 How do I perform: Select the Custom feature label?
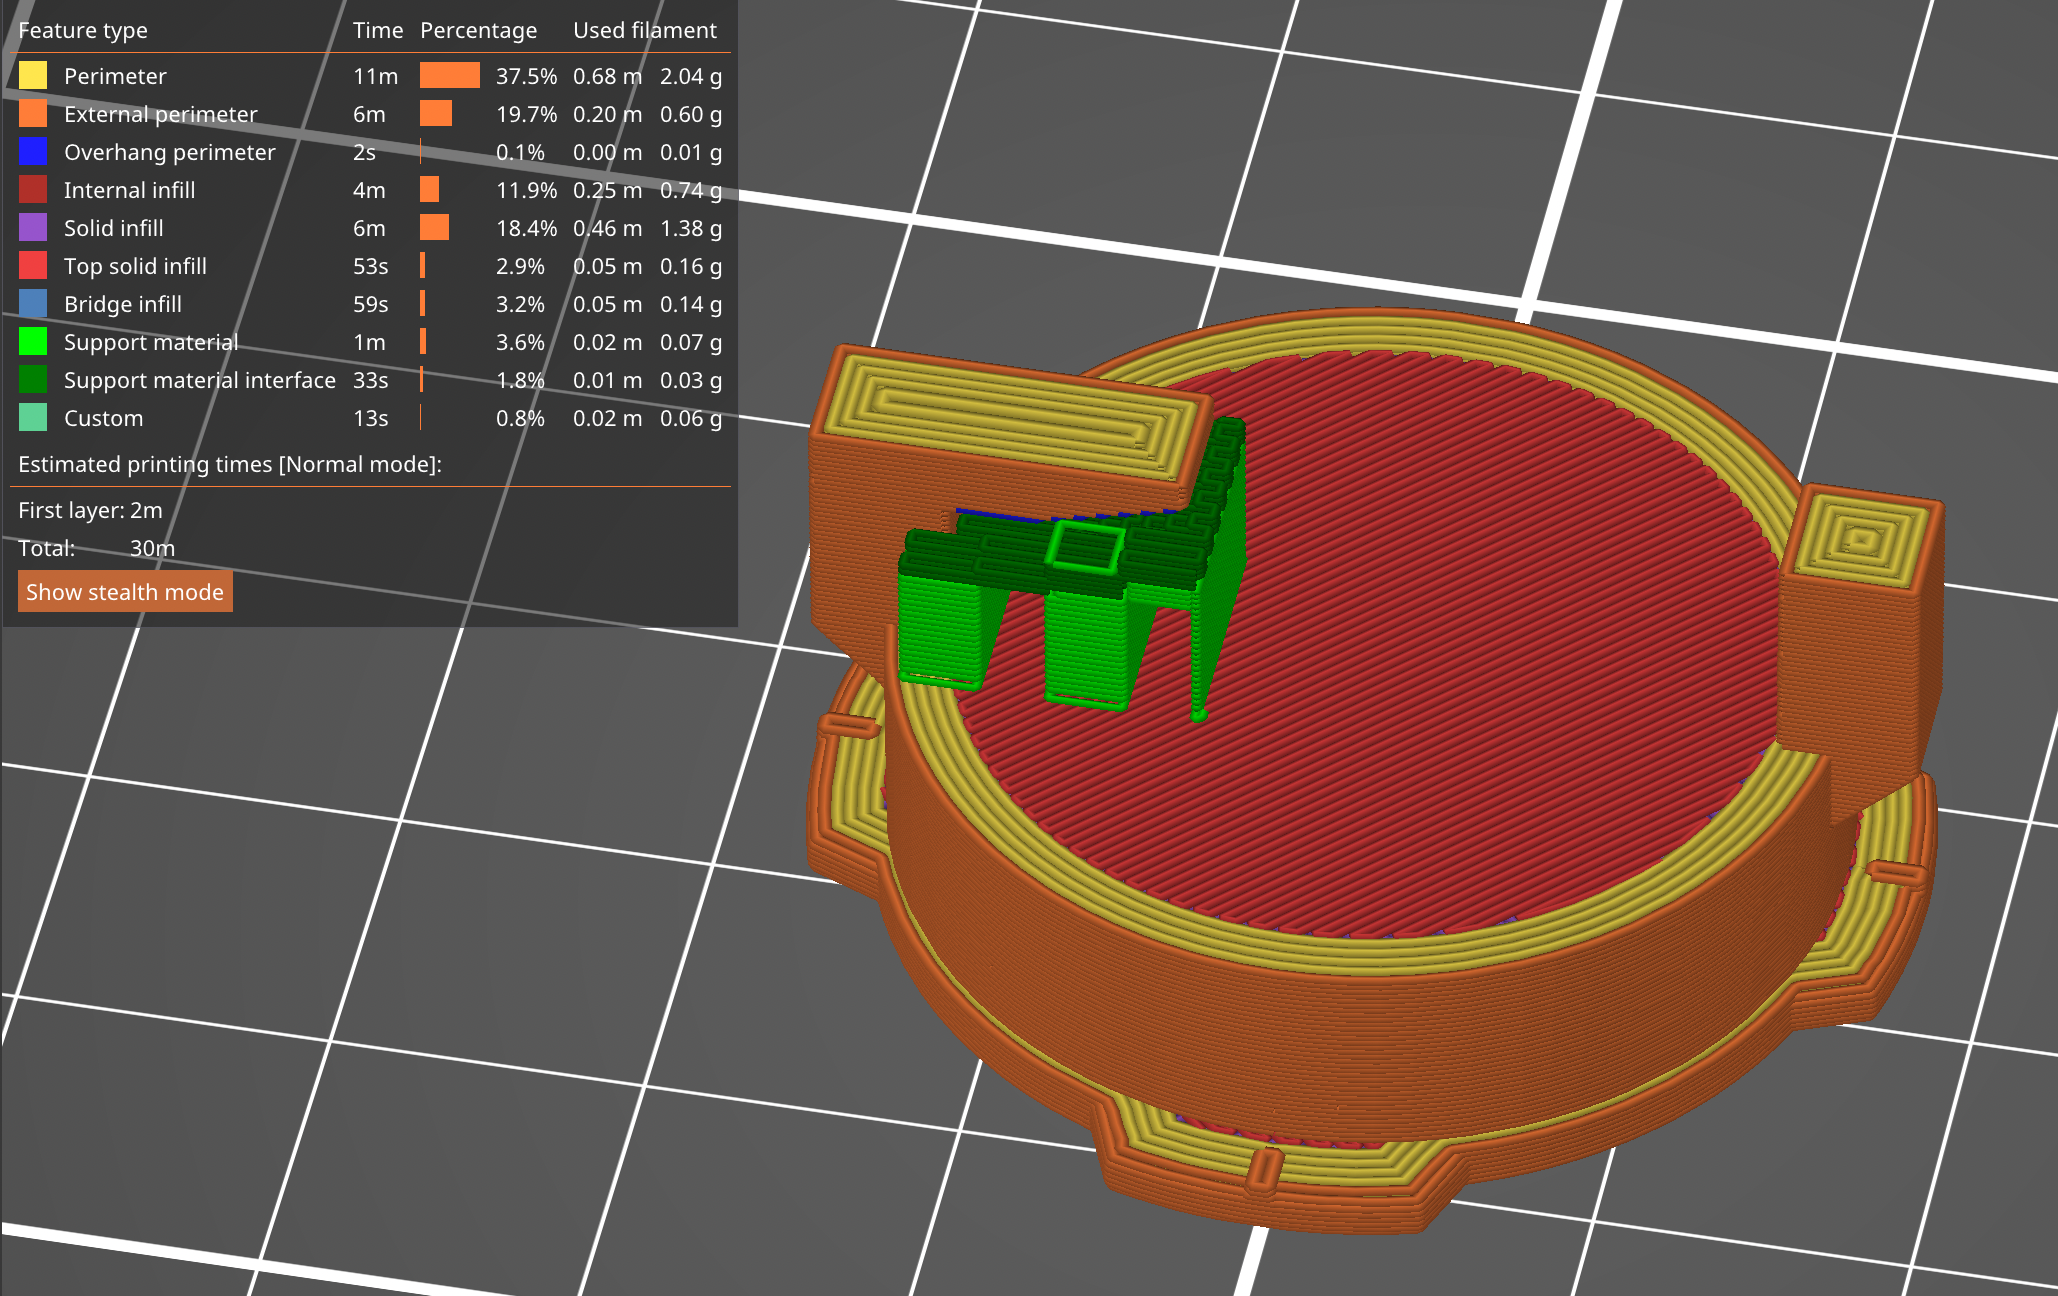pos(104,418)
